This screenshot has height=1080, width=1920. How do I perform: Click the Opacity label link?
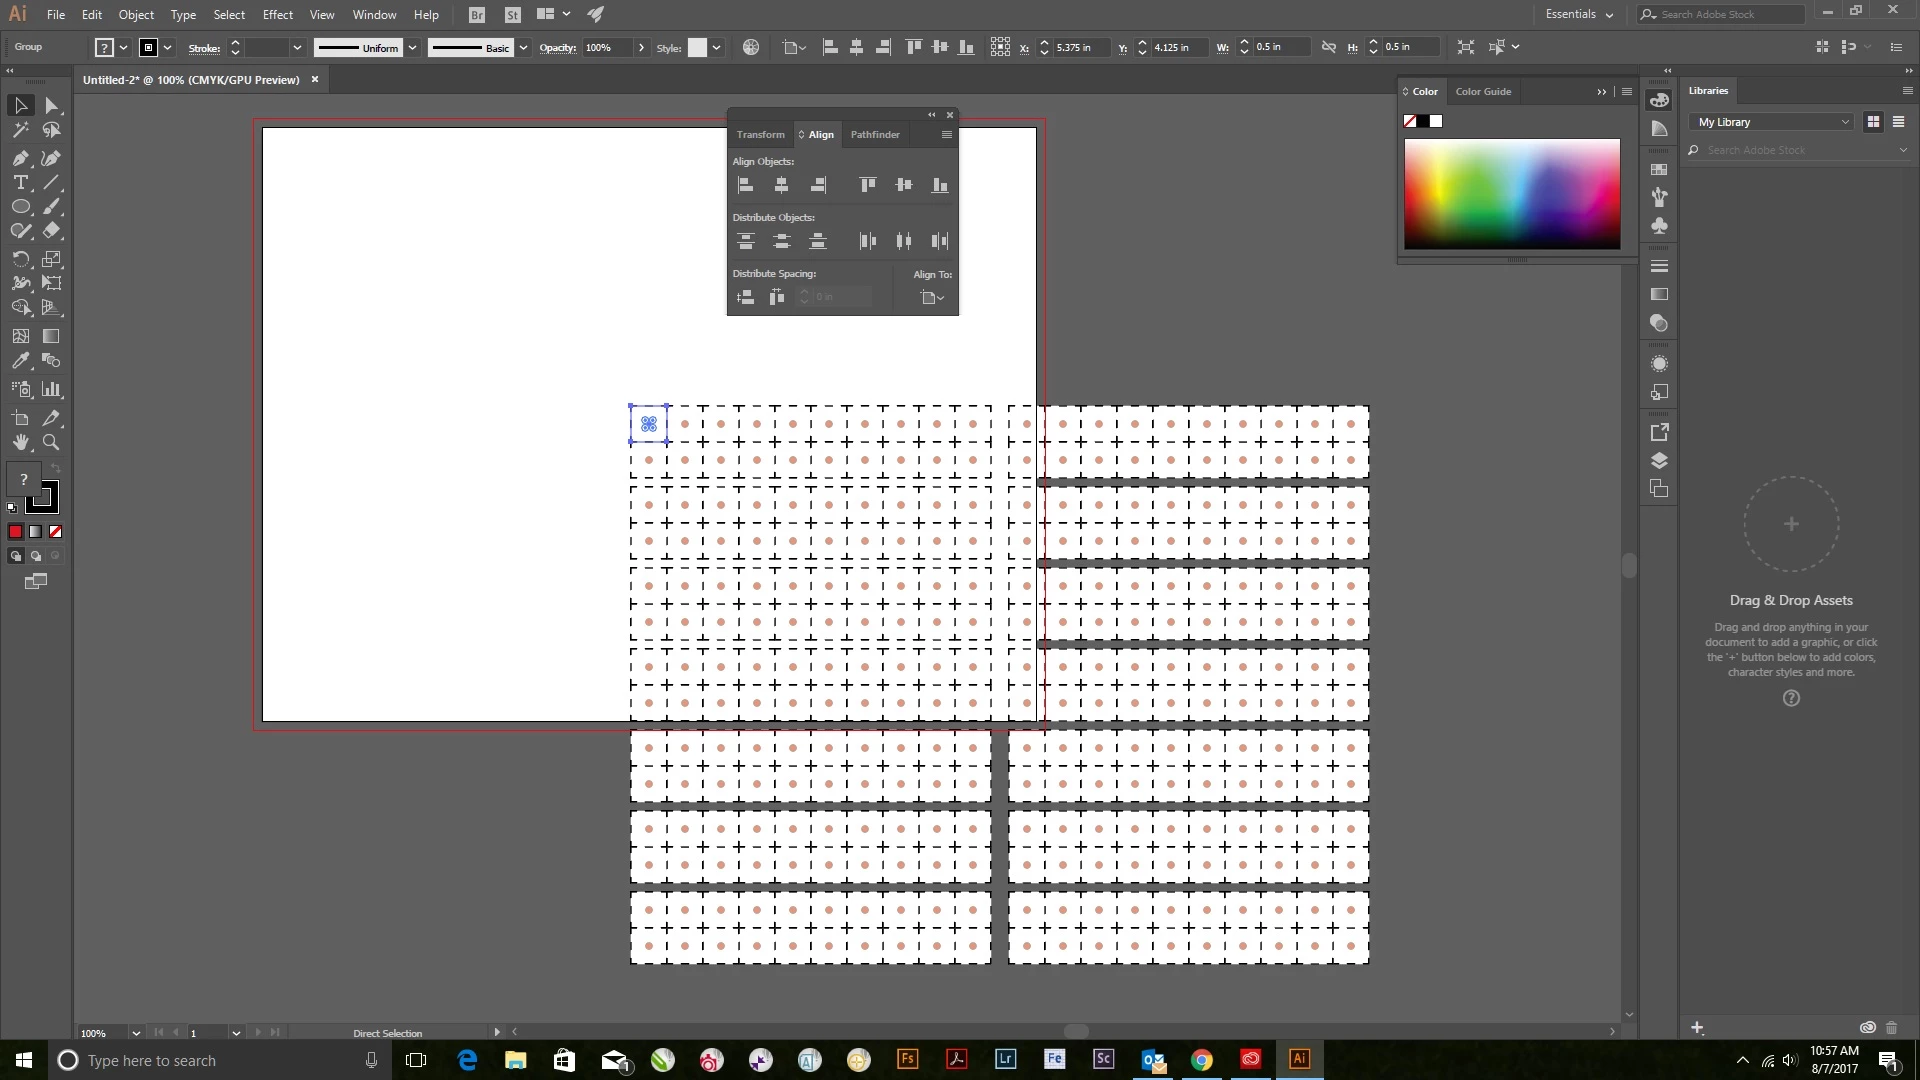[557, 48]
